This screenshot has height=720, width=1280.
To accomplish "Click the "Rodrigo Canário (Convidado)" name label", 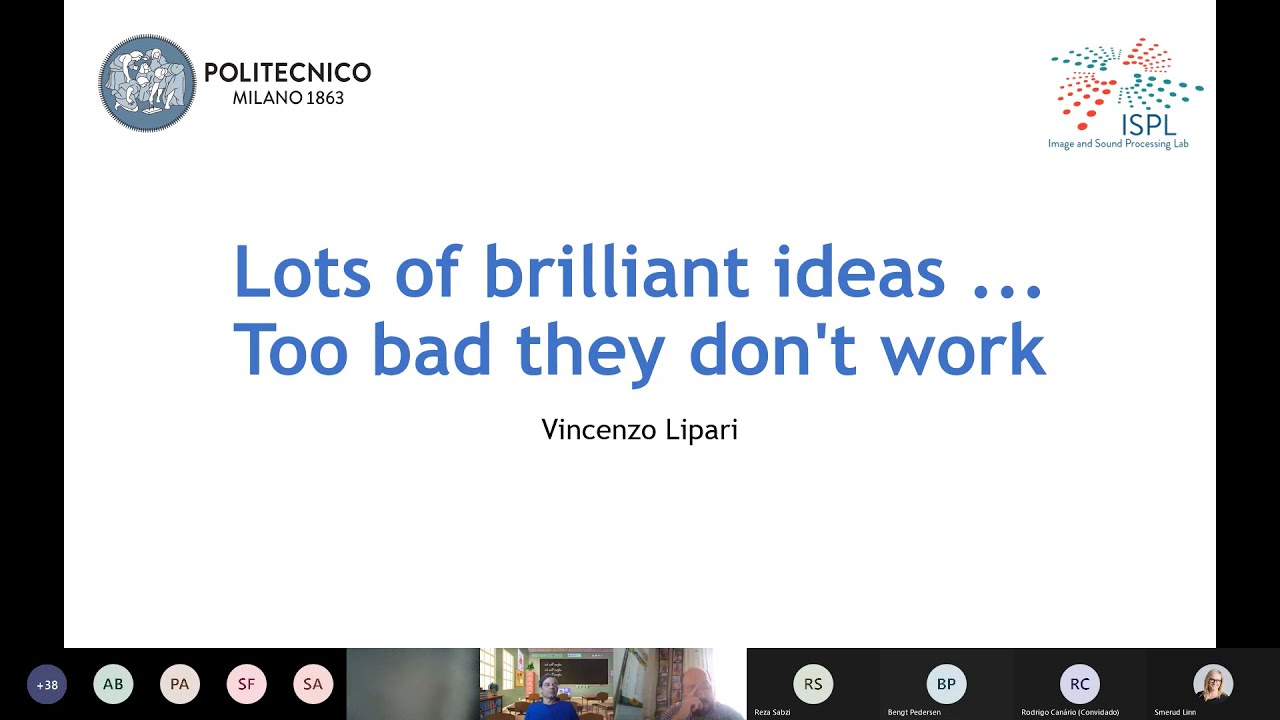I will point(1070,712).
